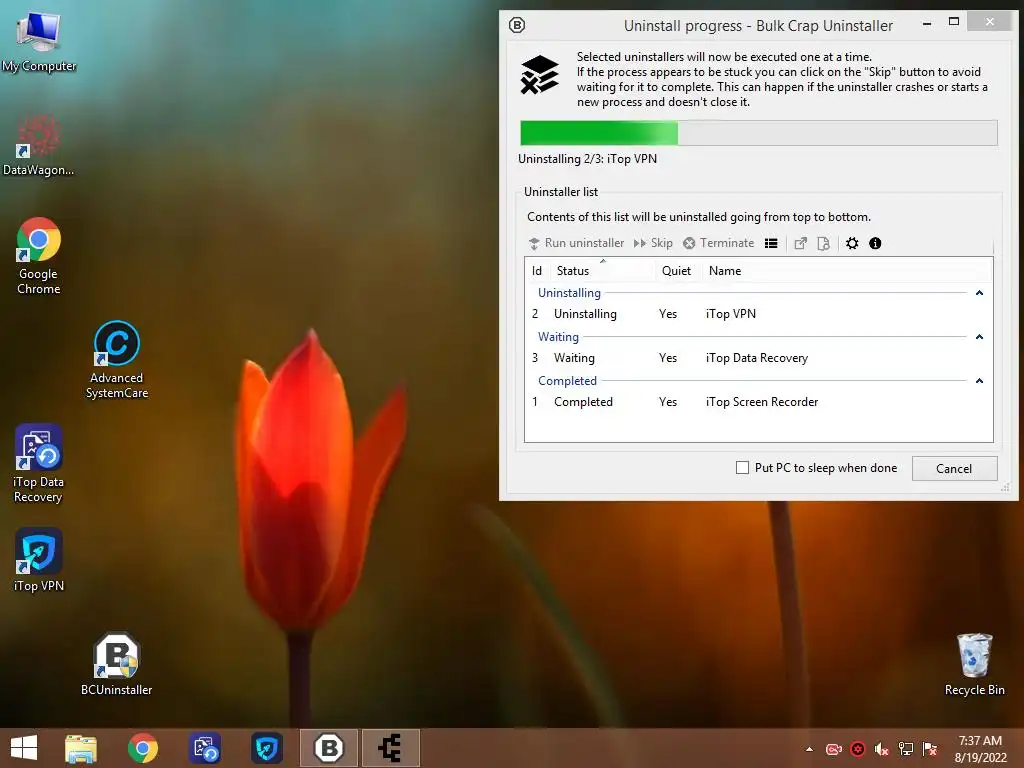This screenshot has height=768, width=1024.
Task: Click the open-external window toolbar icon
Action: tap(801, 244)
